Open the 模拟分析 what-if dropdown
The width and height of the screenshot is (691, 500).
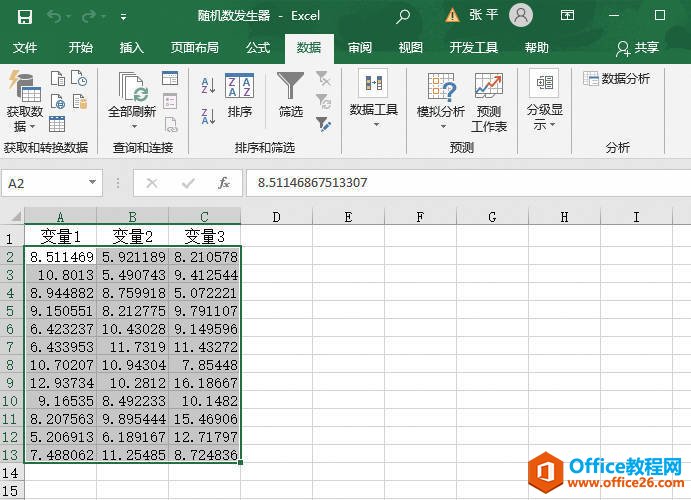click(x=441, y=100)
